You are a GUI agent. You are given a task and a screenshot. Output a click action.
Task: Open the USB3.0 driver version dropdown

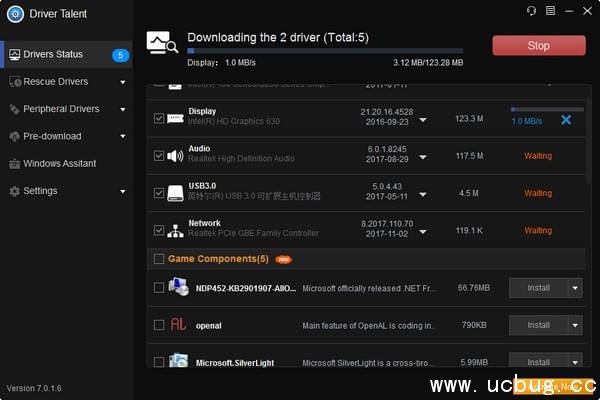click(x=423, y=194)
